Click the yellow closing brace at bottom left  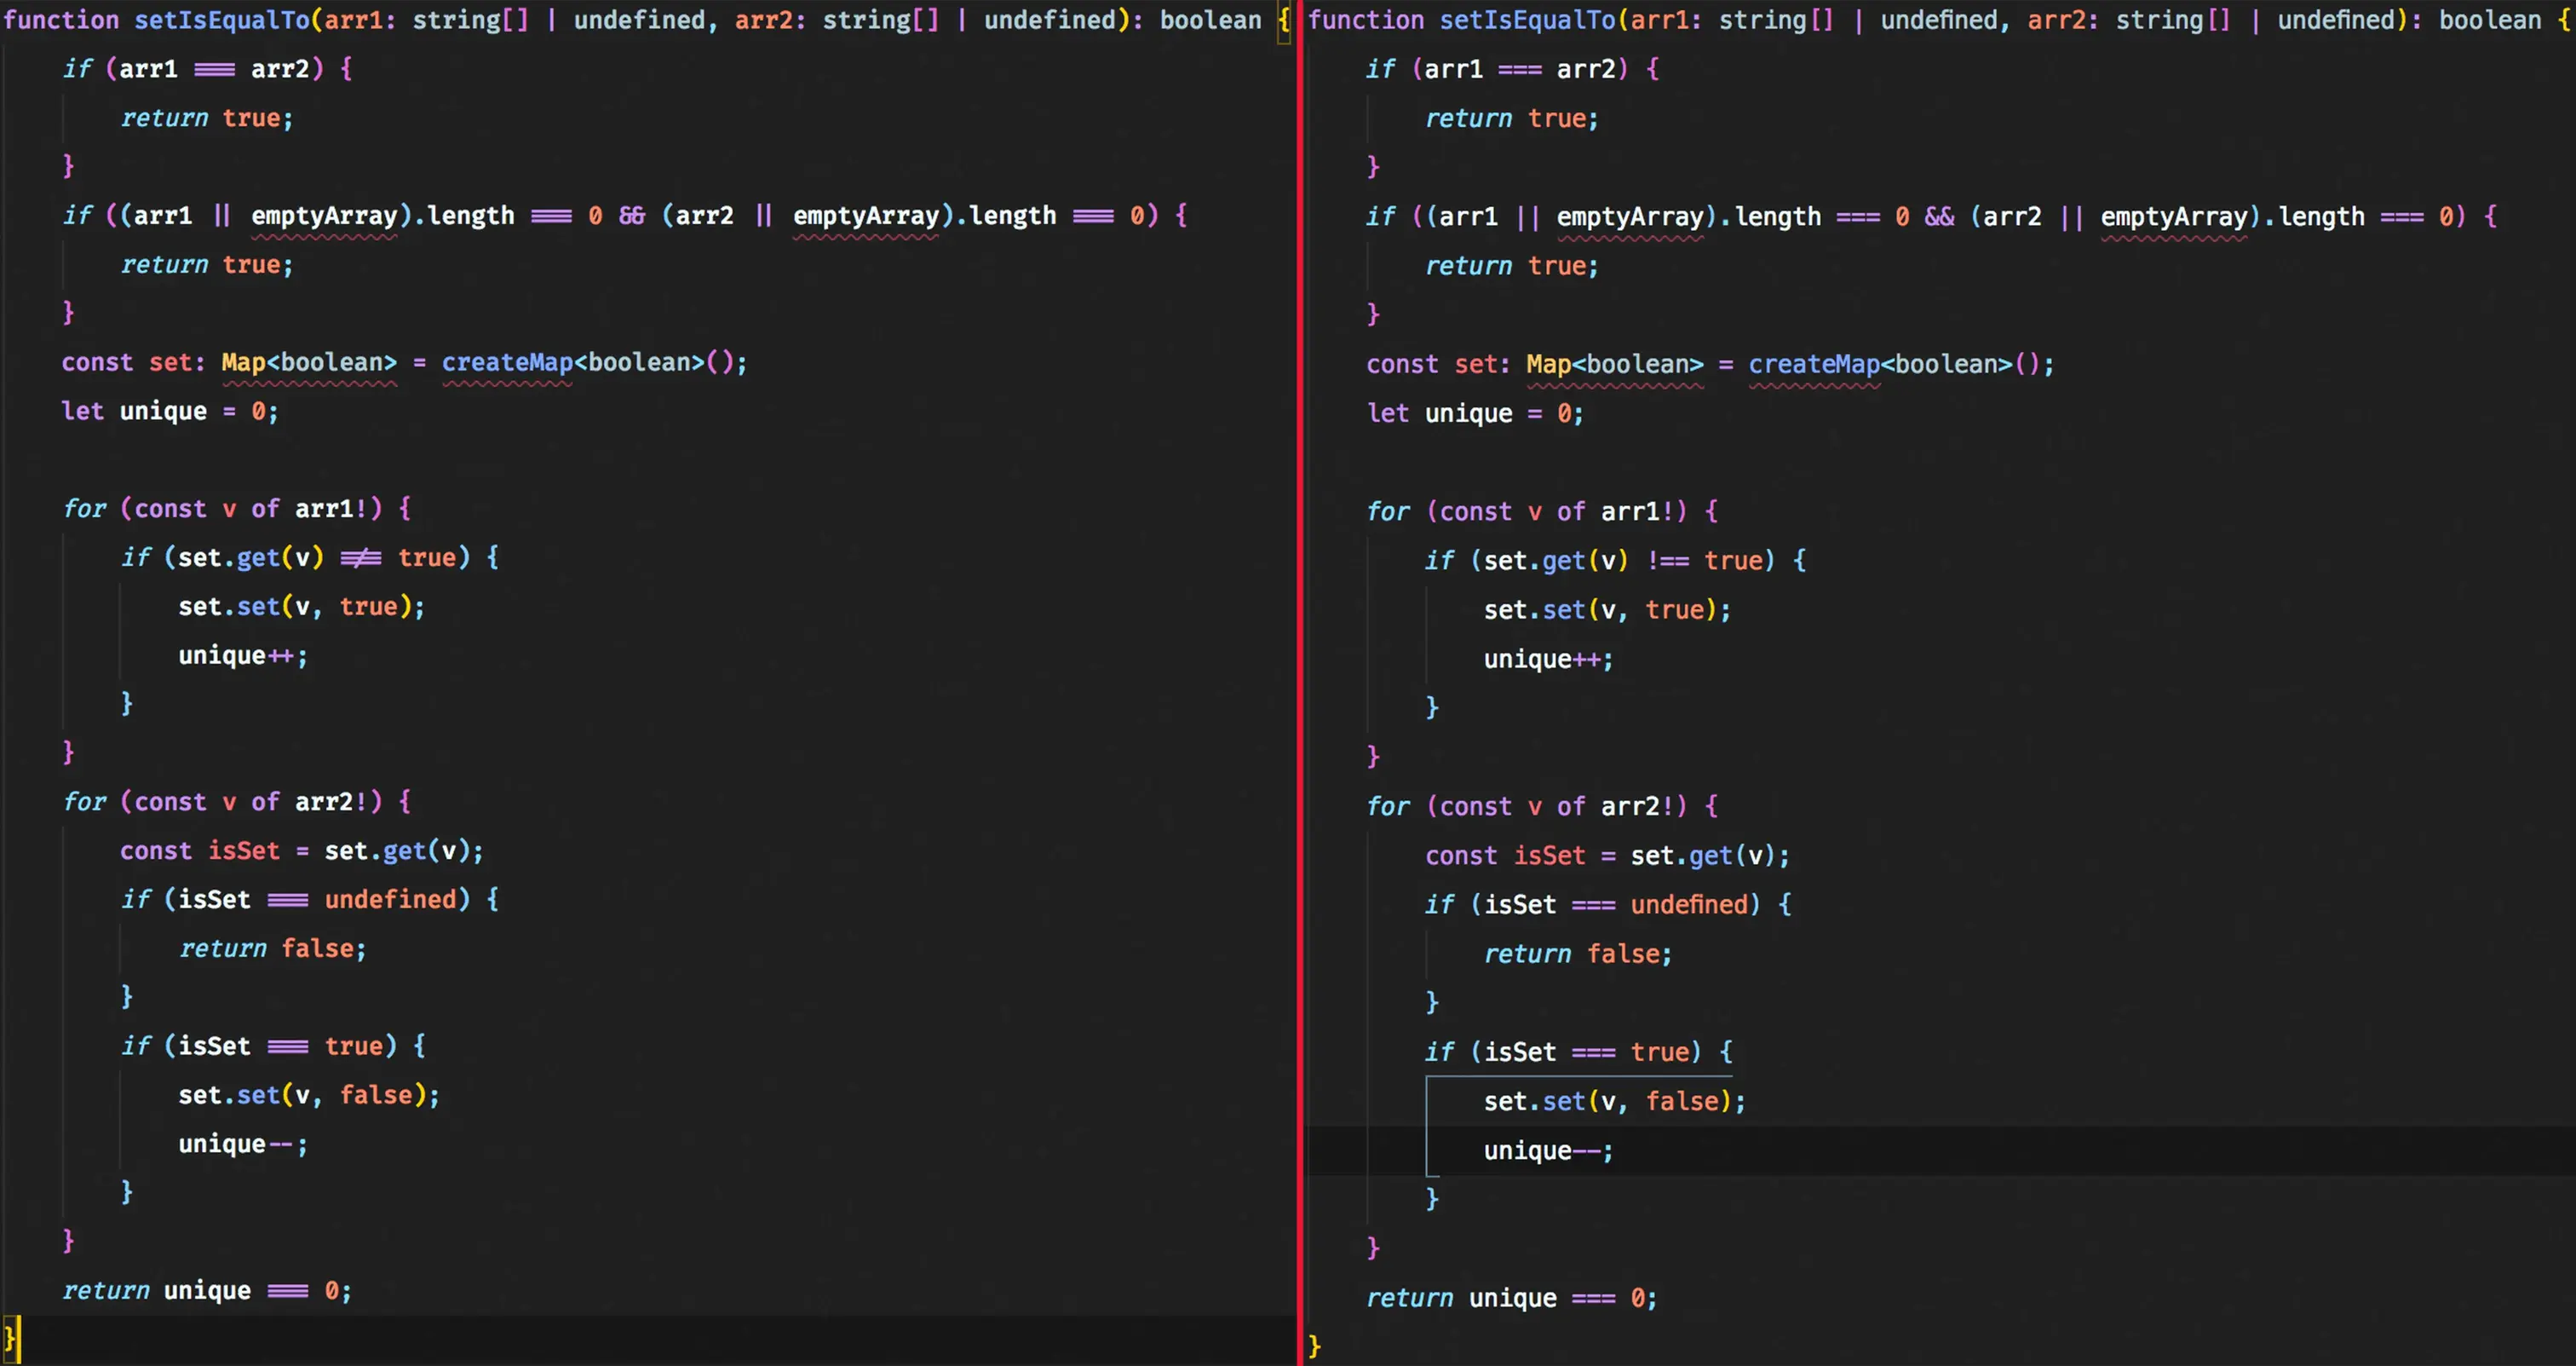(10, 1337)
